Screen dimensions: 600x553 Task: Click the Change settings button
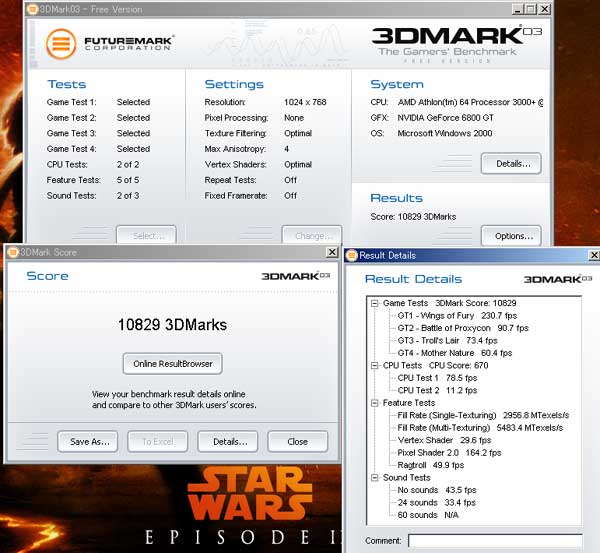coord(312,235)
